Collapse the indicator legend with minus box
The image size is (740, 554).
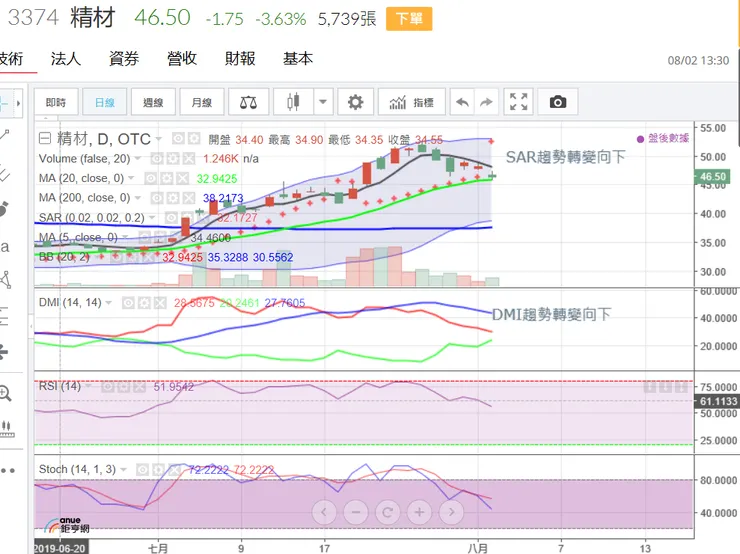(x=45, y=138)
